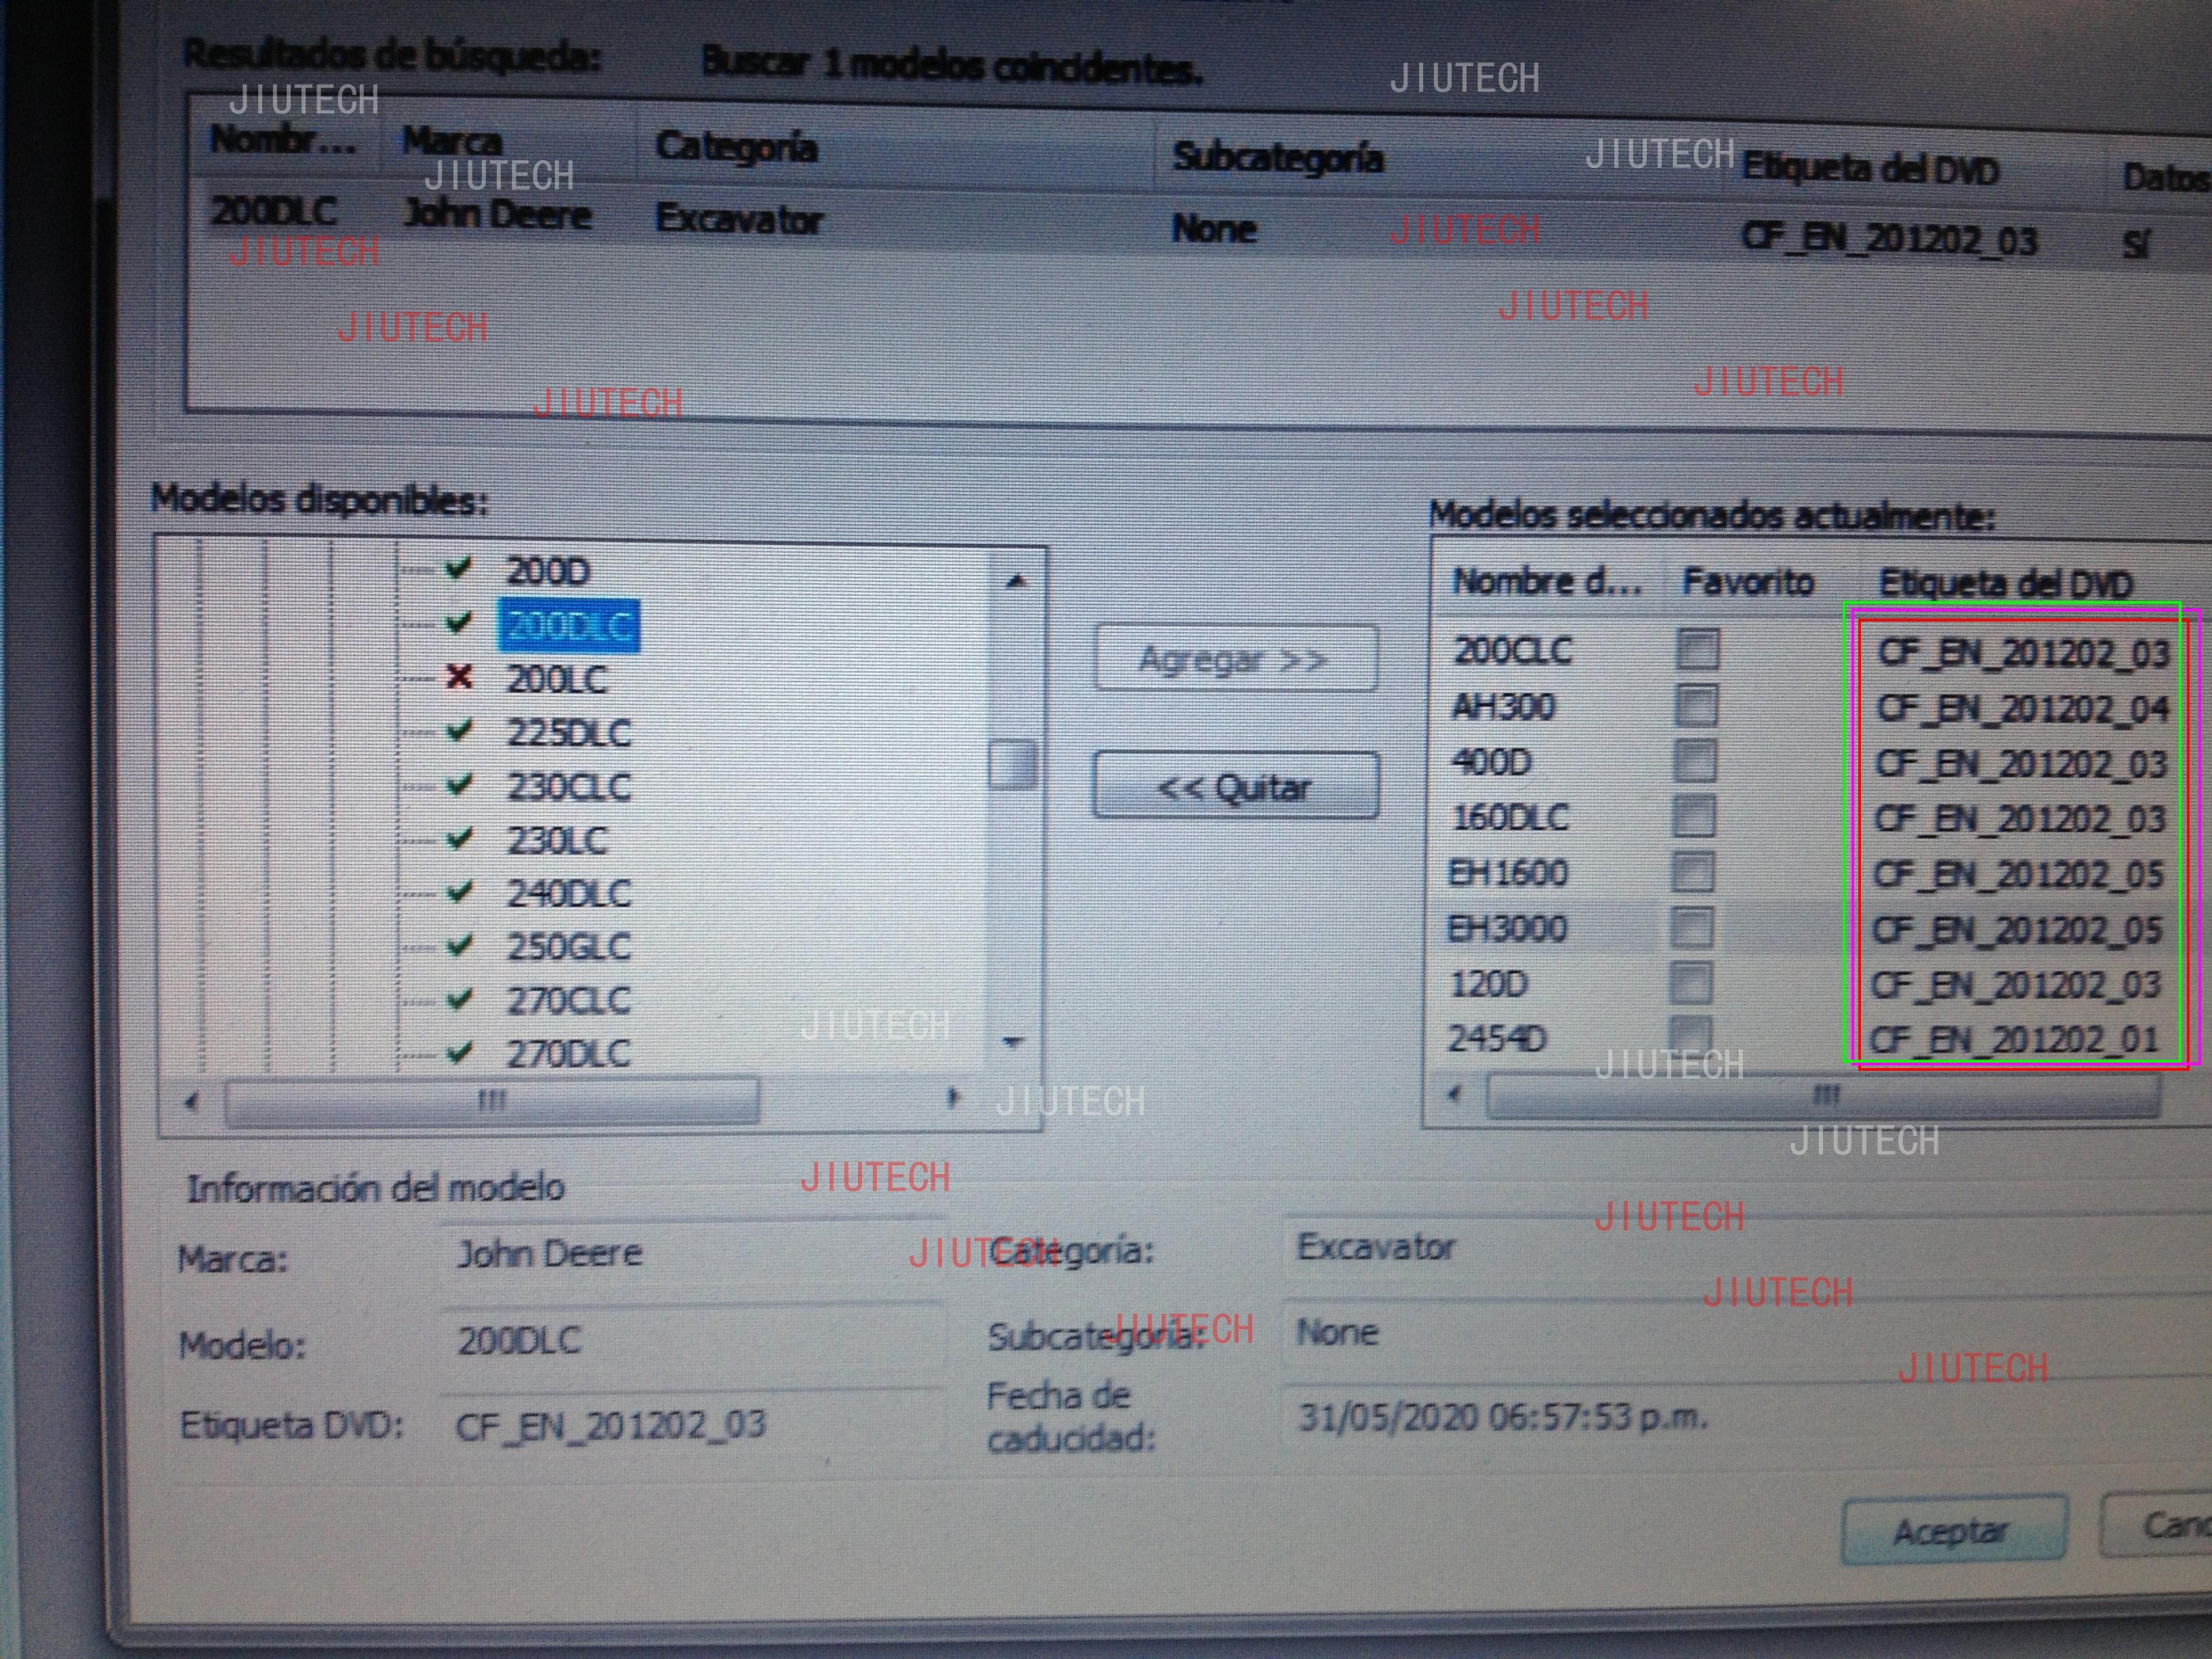This screenshot has height=1659, width=2212.
Task: Click green checkmark icon beside 225DLC
Action: [x=458, y=731]
